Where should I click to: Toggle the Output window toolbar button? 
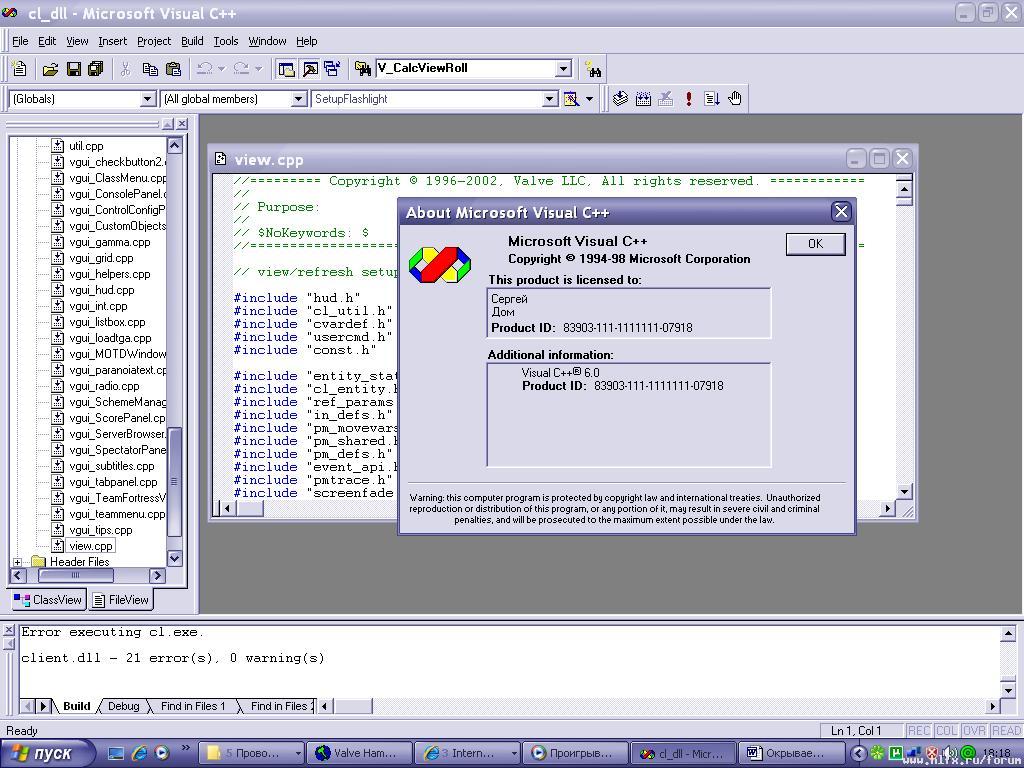point(310,69)
